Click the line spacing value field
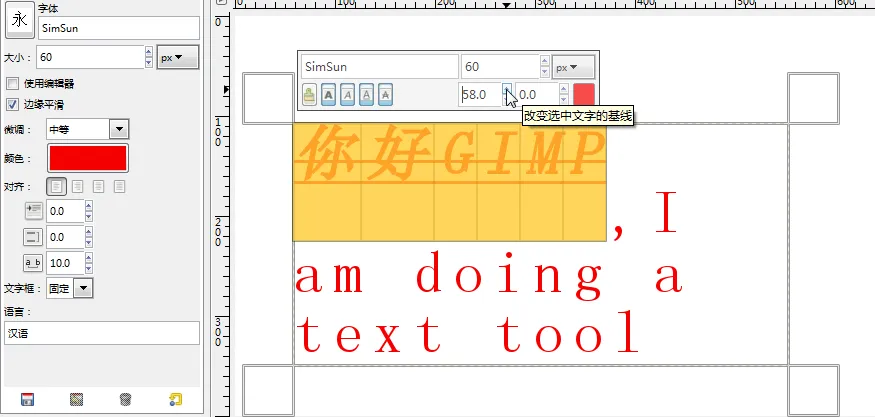875x417 pixels. pyautogui.click(x=65, y=237)
